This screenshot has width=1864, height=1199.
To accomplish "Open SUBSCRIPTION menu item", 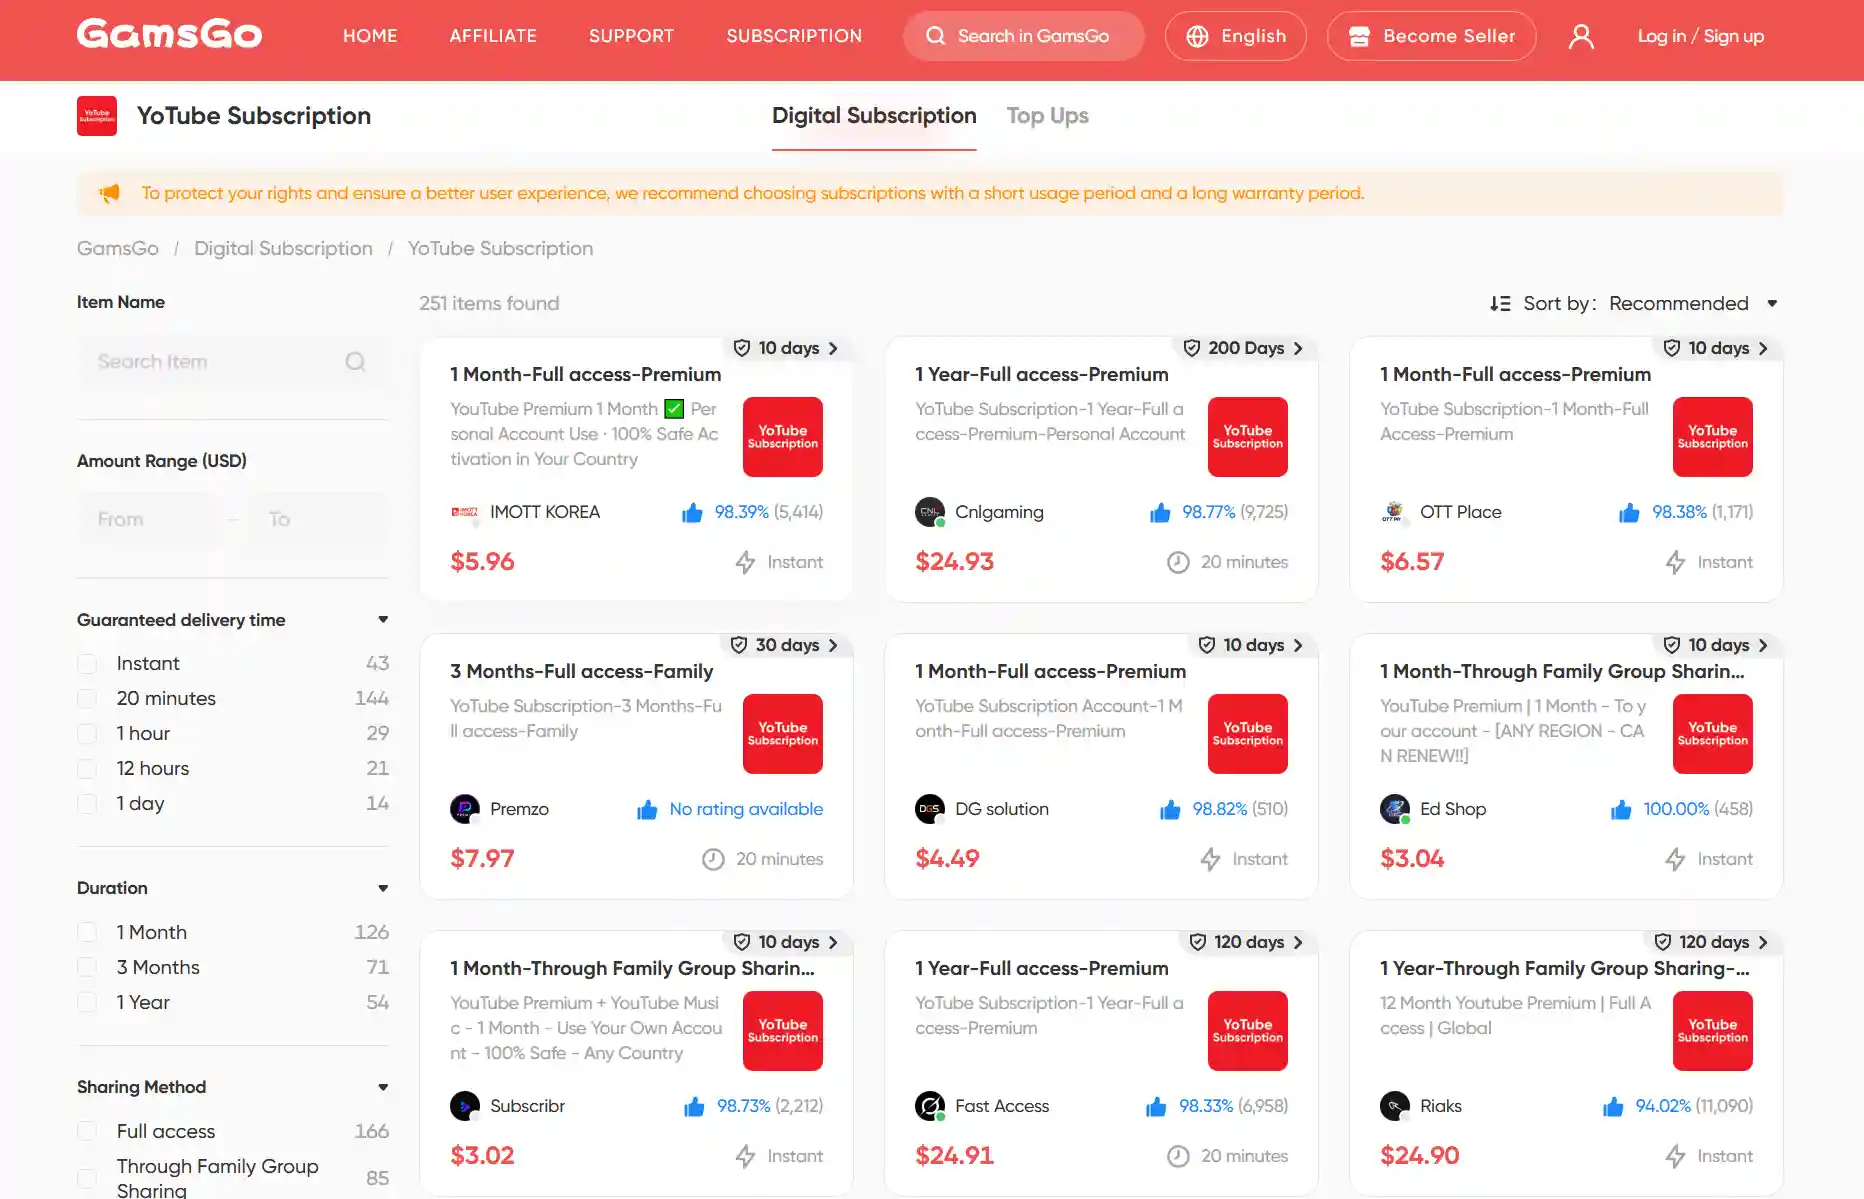I will [794, 36].
